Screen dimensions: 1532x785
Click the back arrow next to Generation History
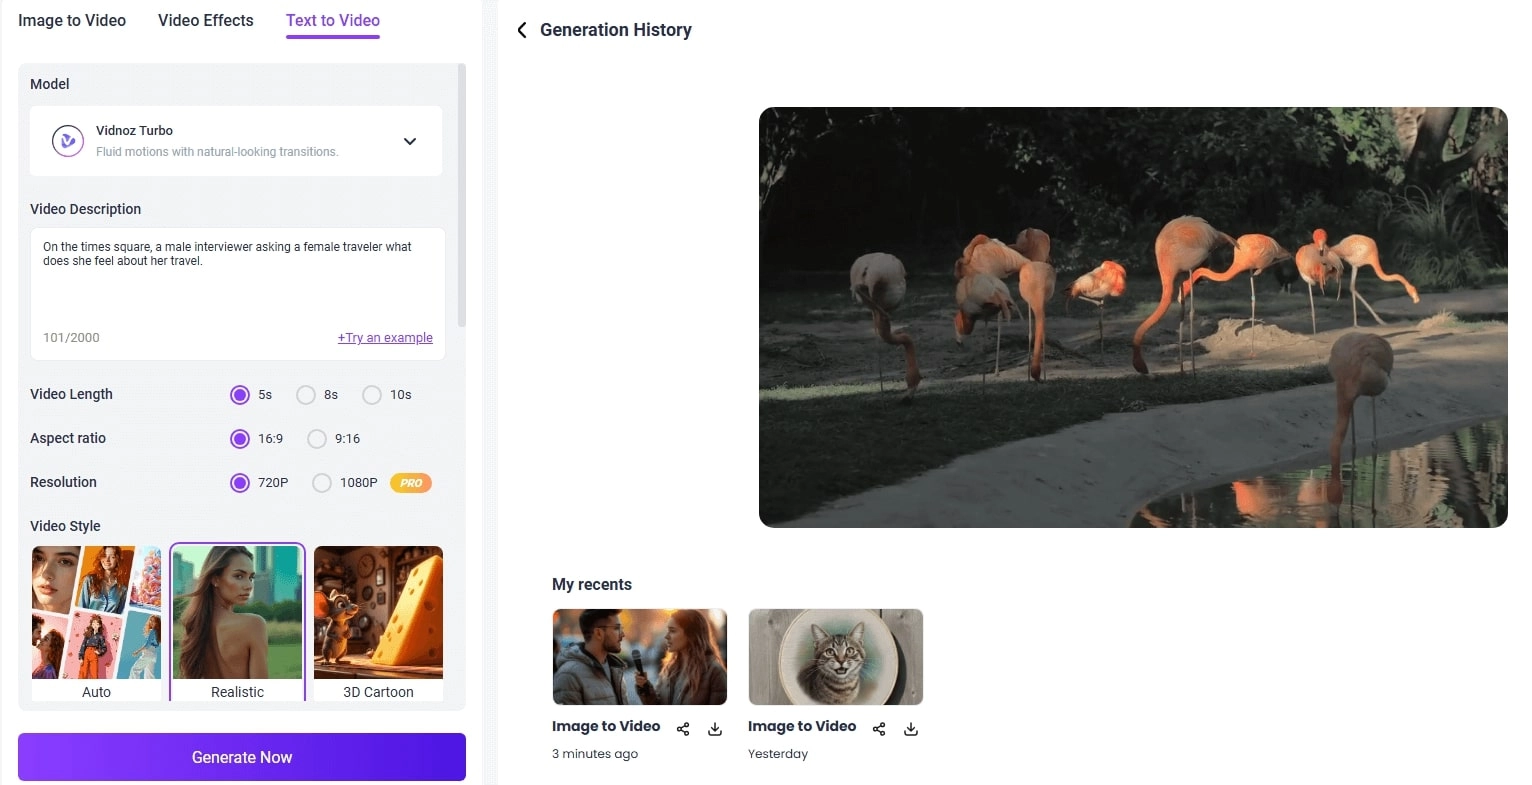click(522, 30)
